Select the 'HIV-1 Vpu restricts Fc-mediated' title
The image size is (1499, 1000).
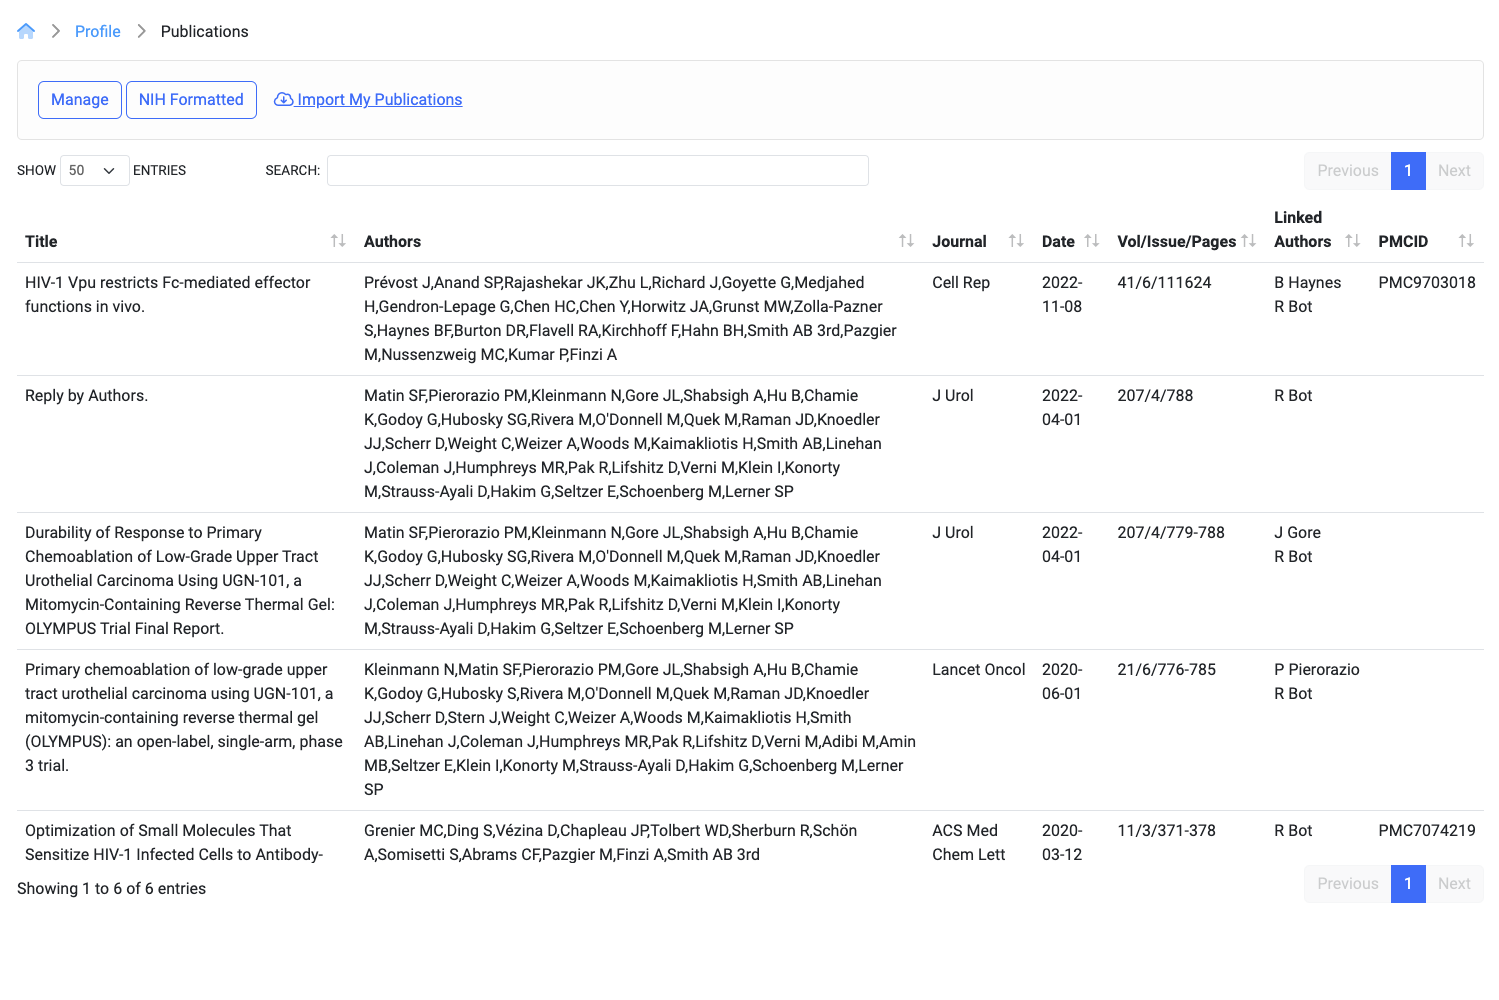(x=168, y=295)
